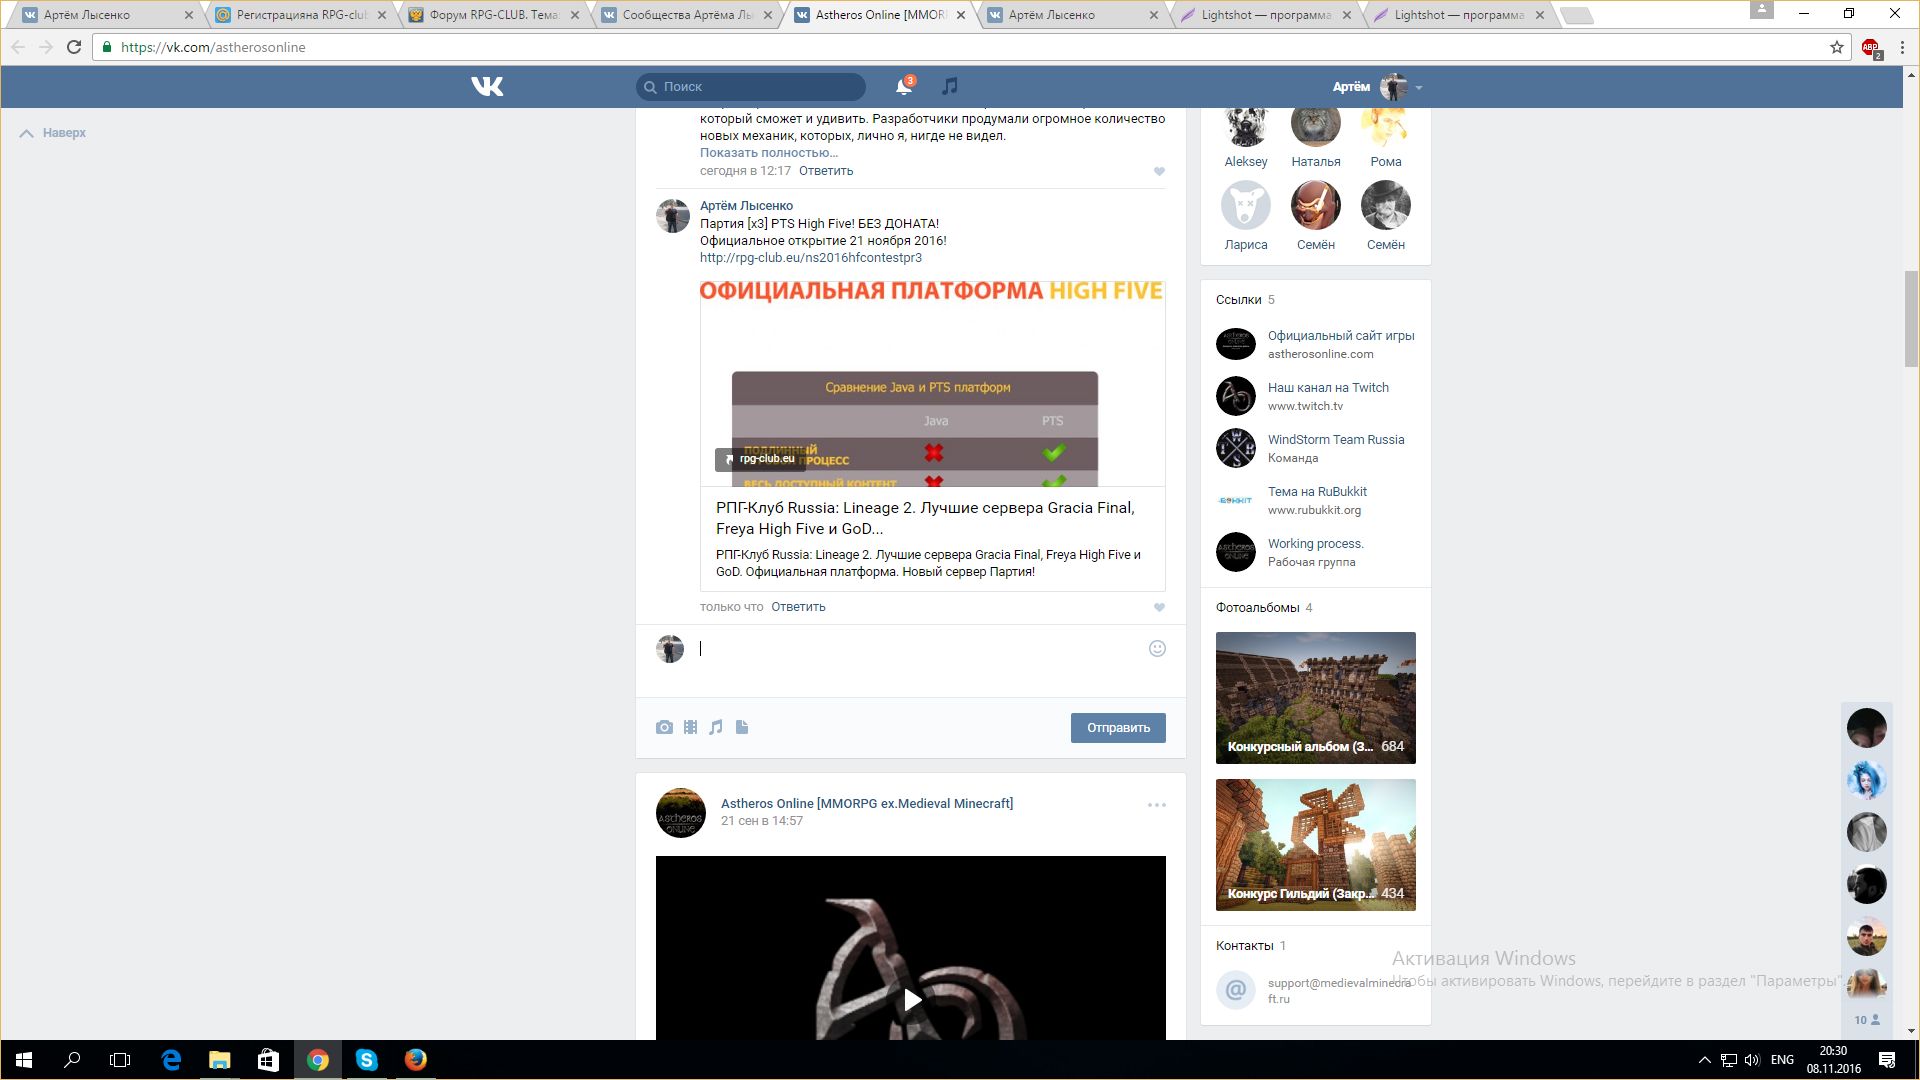Screen dimensions: 1920x1080
Task: Open the music player note icon
Action: [950, 87]
